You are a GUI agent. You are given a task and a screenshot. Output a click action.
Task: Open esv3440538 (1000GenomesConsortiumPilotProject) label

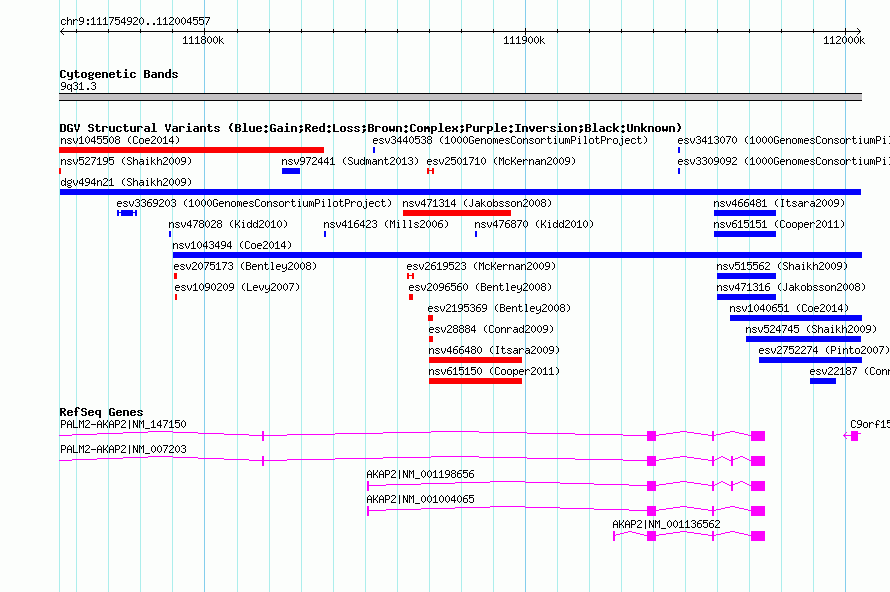pos(510,140)
